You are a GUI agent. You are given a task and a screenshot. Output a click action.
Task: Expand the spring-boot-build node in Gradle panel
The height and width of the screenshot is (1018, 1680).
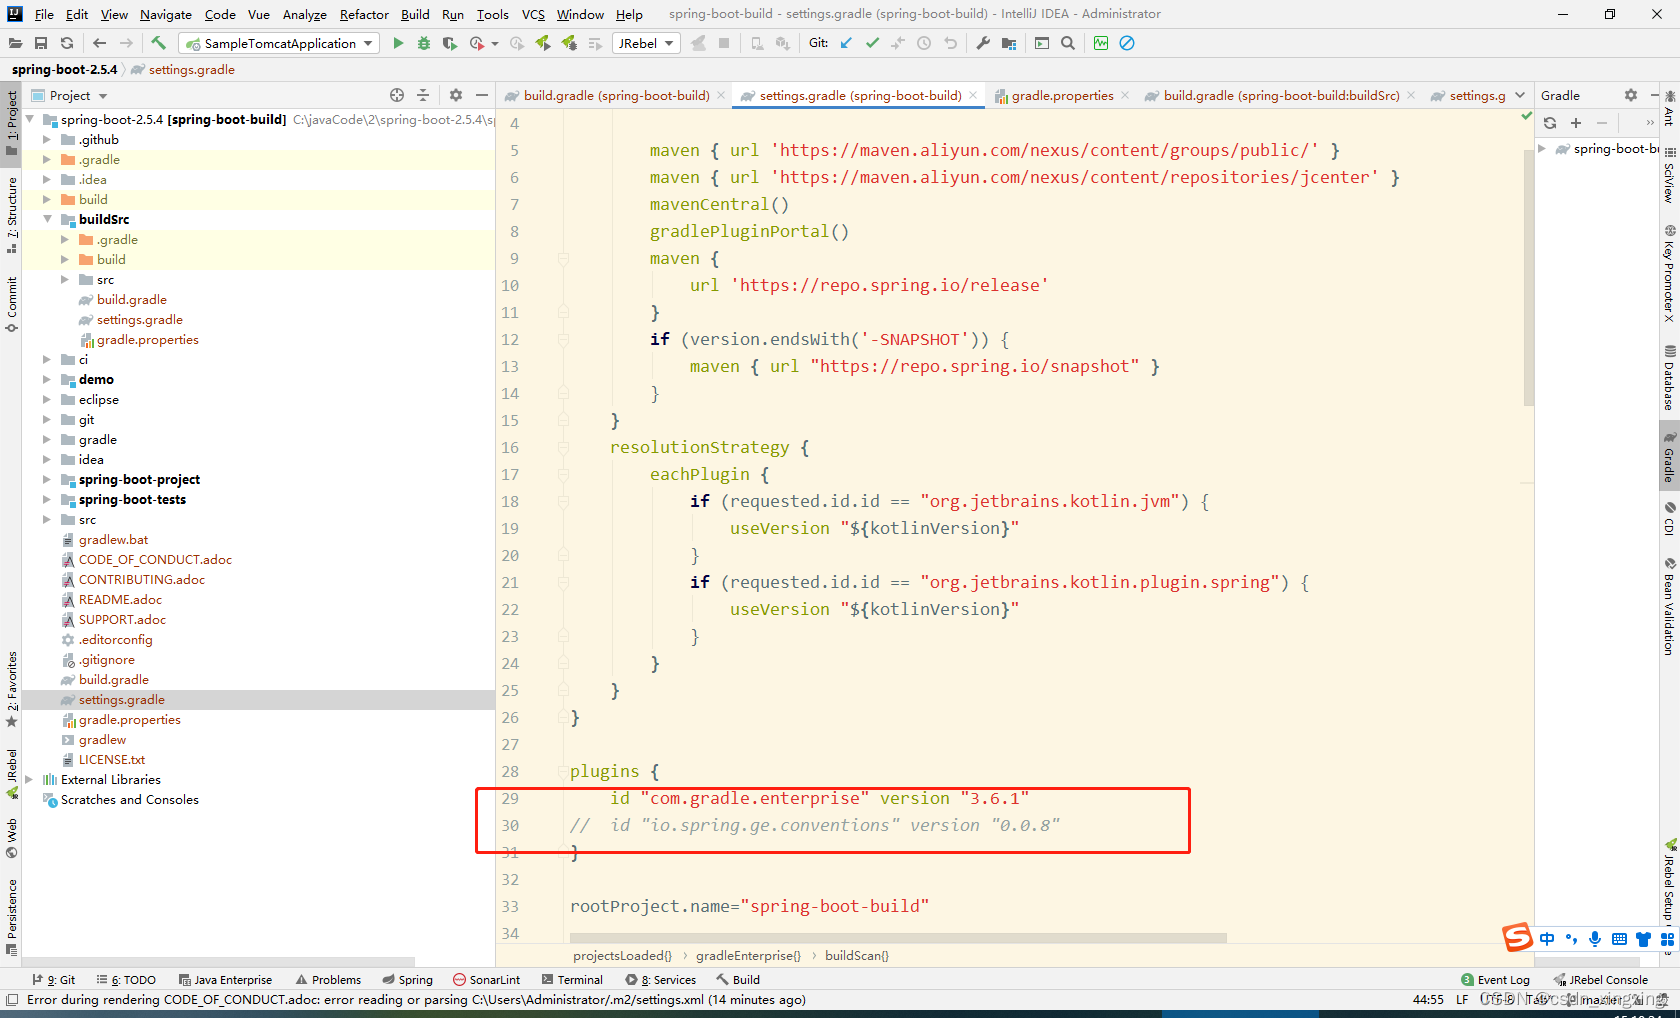1543,149
